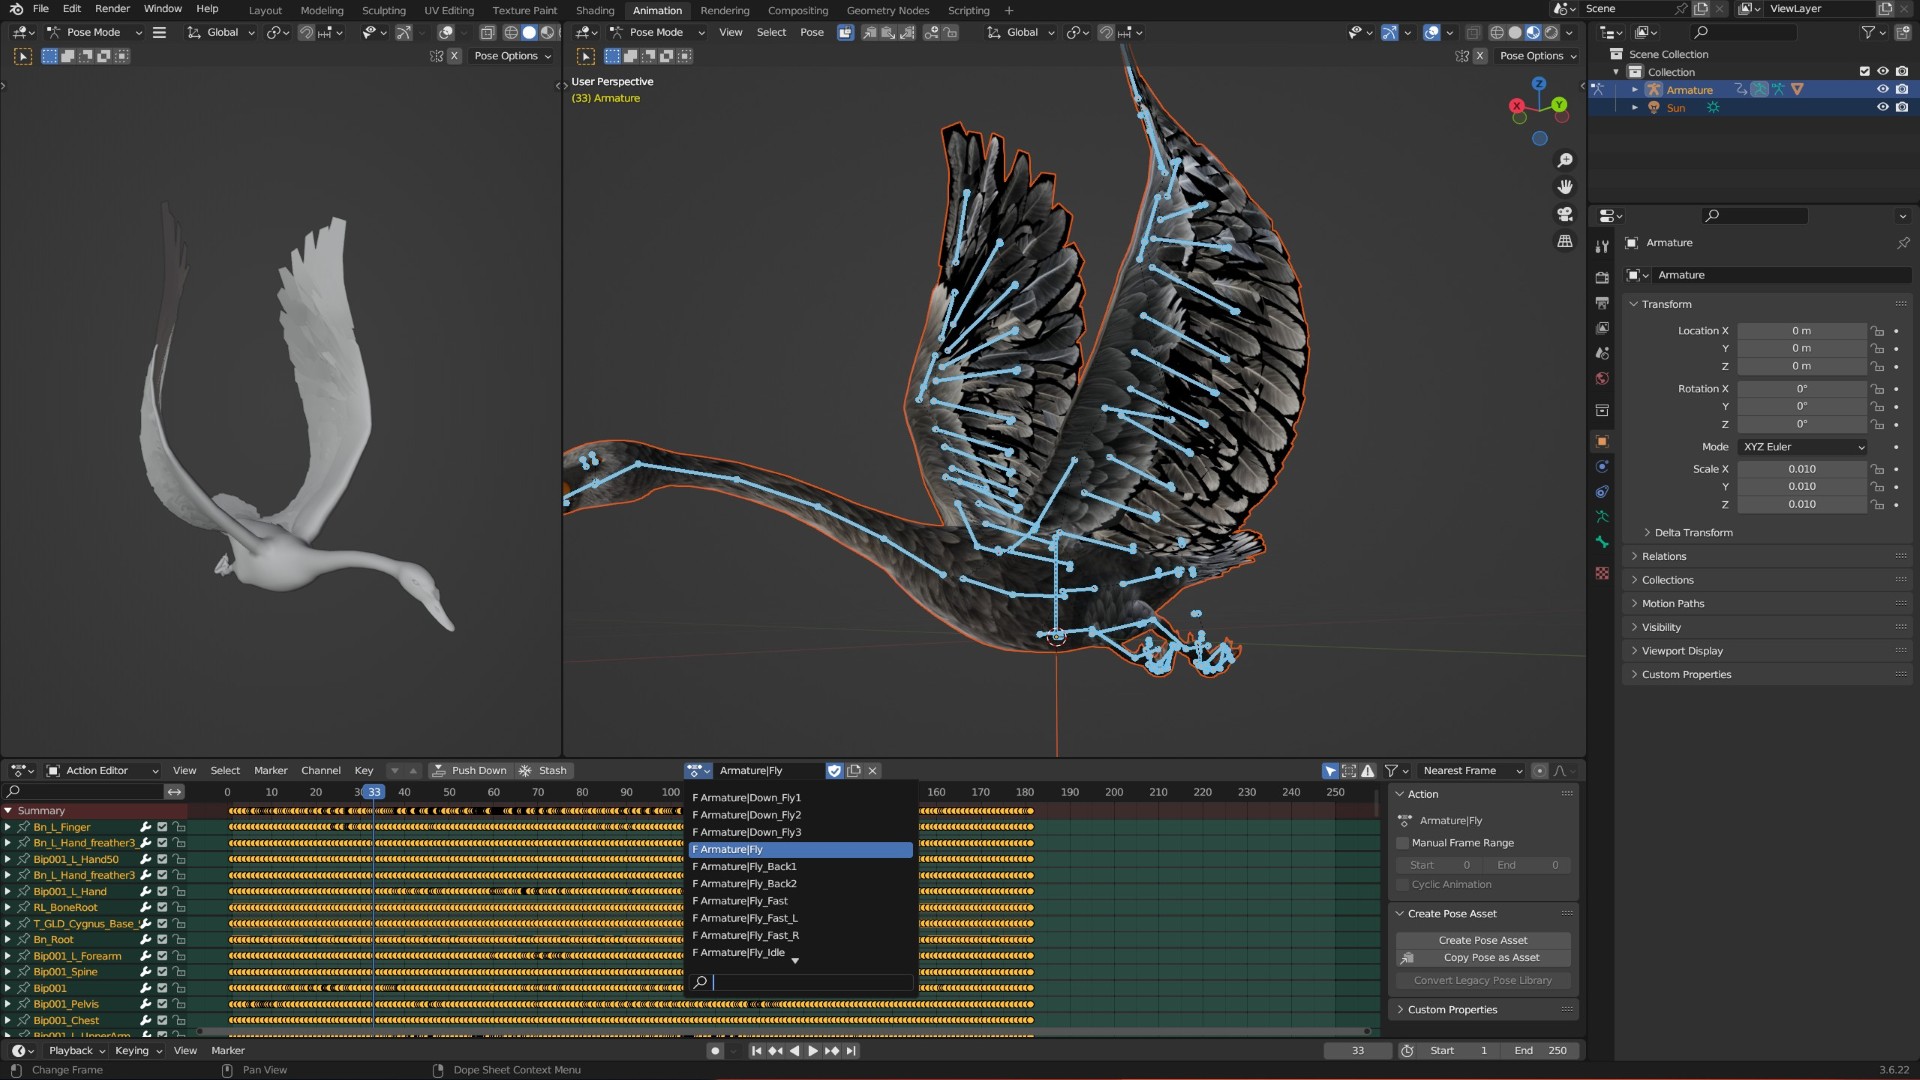Hide the Sun object in viewport

pyautogui.click(x=1882, y=108)
